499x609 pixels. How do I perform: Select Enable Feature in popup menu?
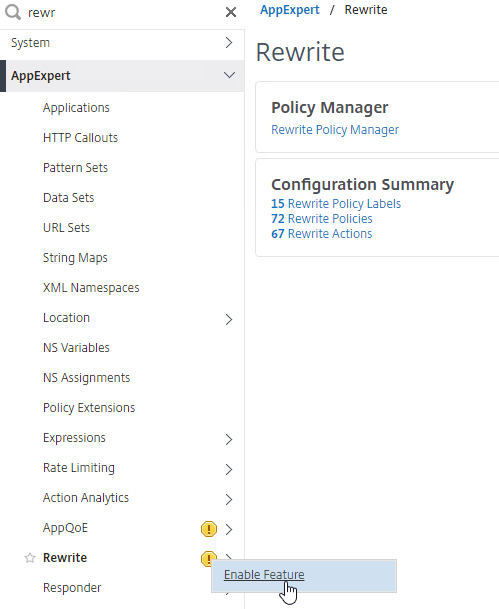point(264,575)
